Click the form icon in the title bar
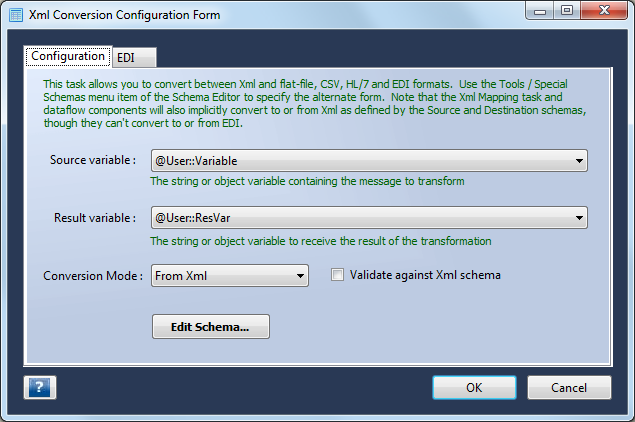Screen dimensions: 635x422 16,15
